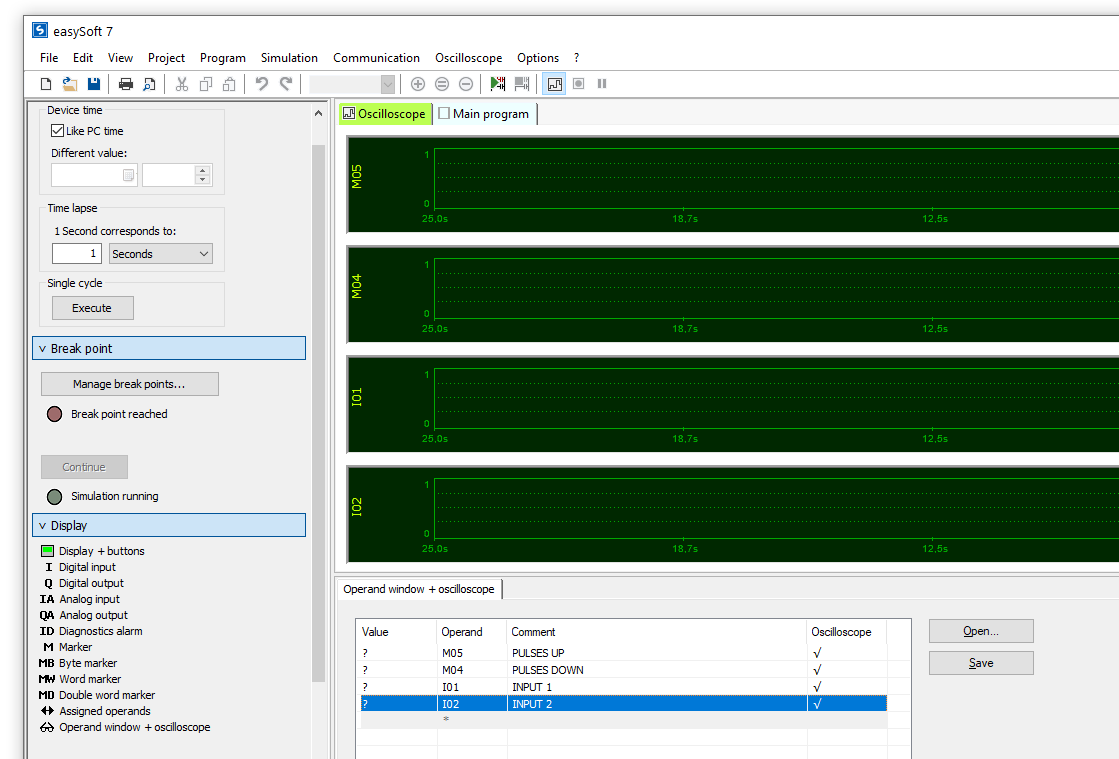Uncheck the Like PC time checkbox

58,131
